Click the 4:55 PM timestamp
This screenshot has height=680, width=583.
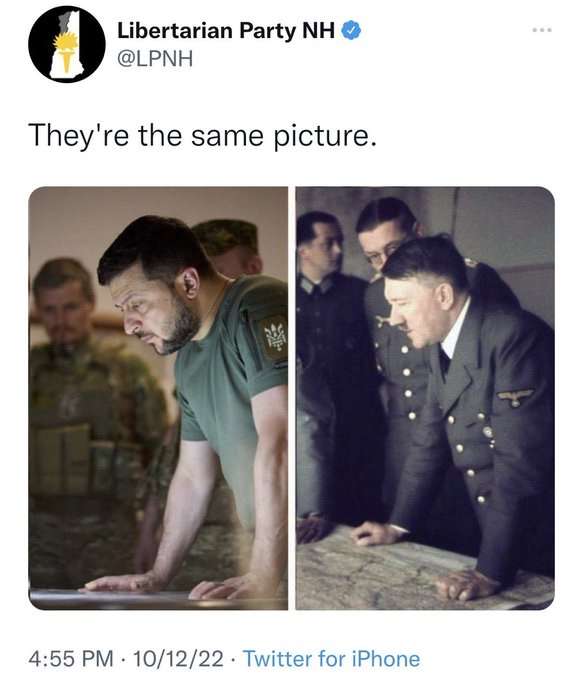tap(71, 658)
